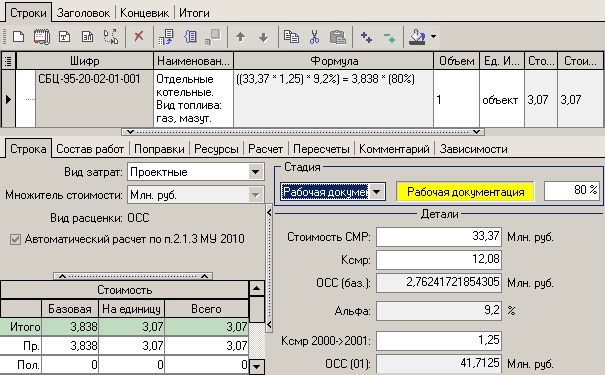The image size is (605, 375).
Task: Click the 'Наименован...' column header
Action: (x=193, y=61)
